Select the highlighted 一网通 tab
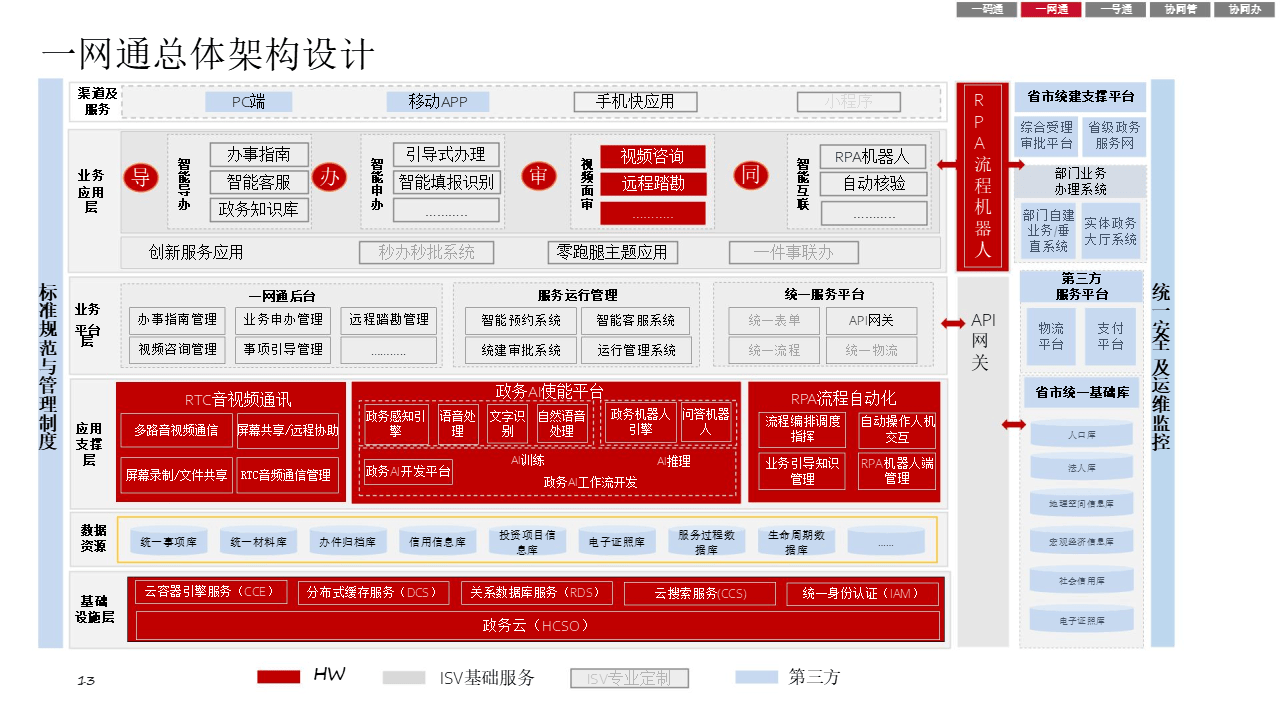 pos(1051,9)
